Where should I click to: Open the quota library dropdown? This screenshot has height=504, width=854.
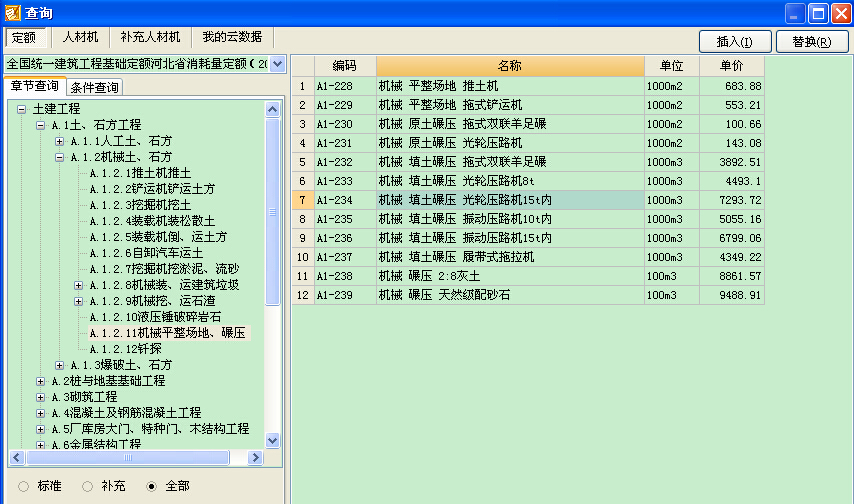pyautogui.click(x=278, y=64)
